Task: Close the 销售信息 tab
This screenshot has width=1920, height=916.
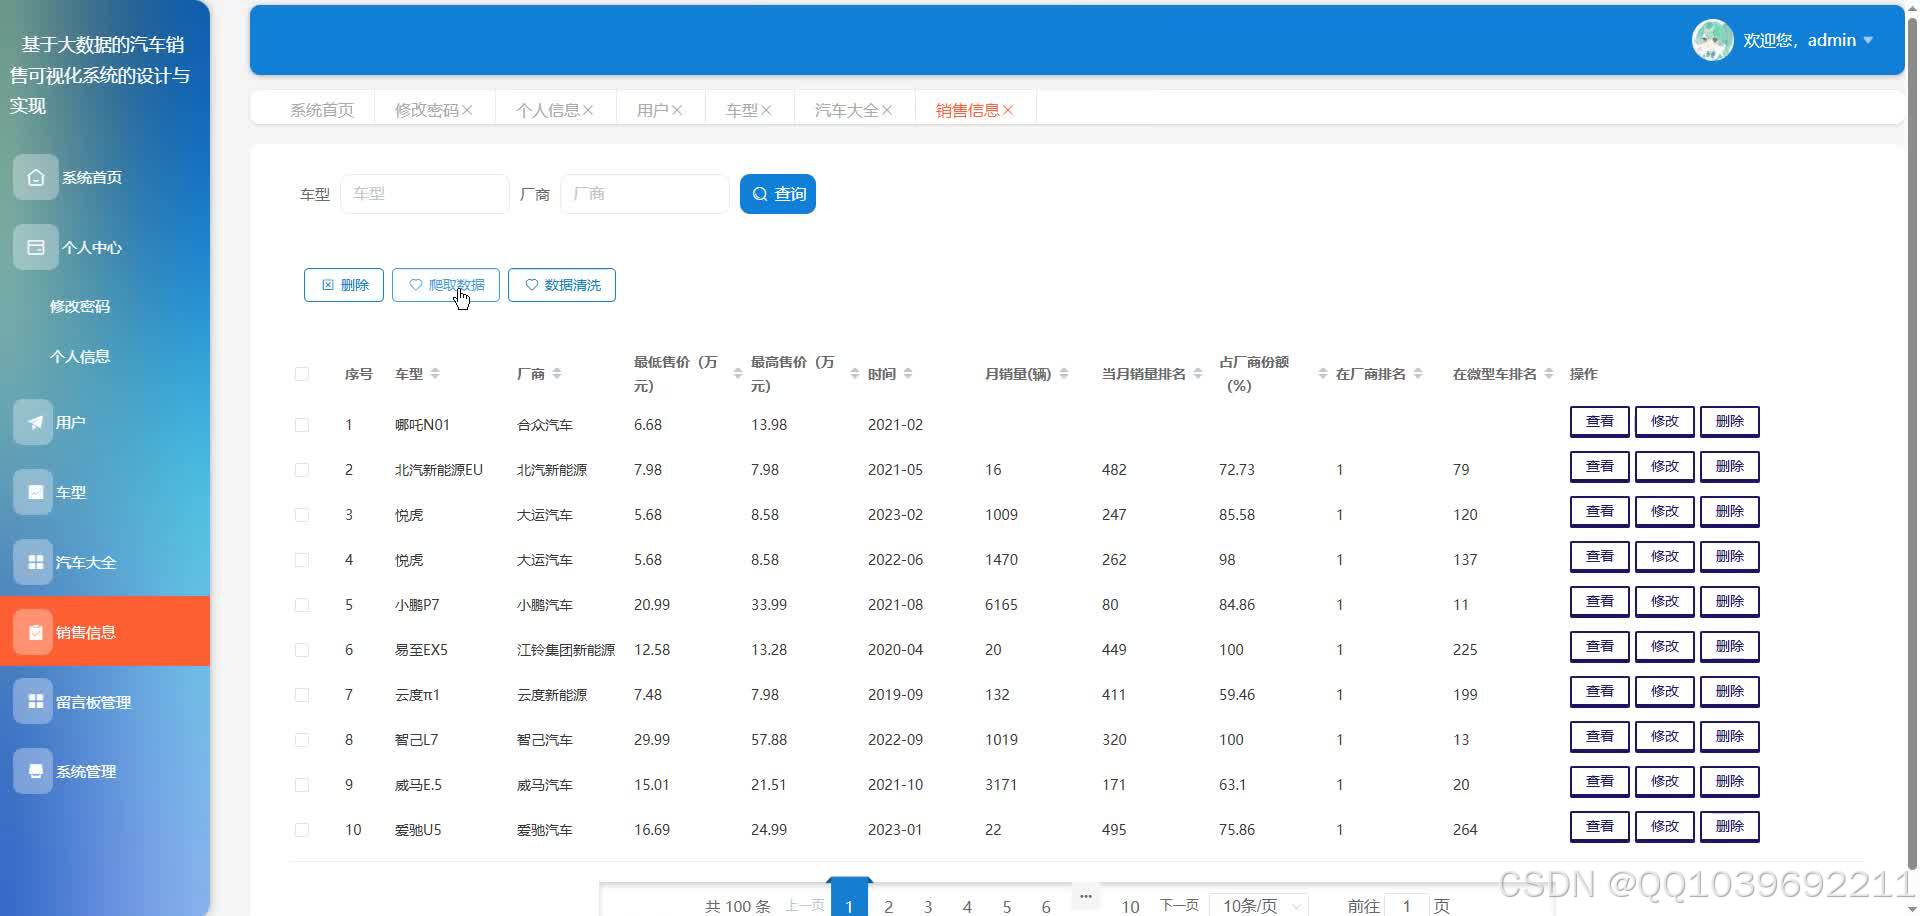Action: point(1008,110)
